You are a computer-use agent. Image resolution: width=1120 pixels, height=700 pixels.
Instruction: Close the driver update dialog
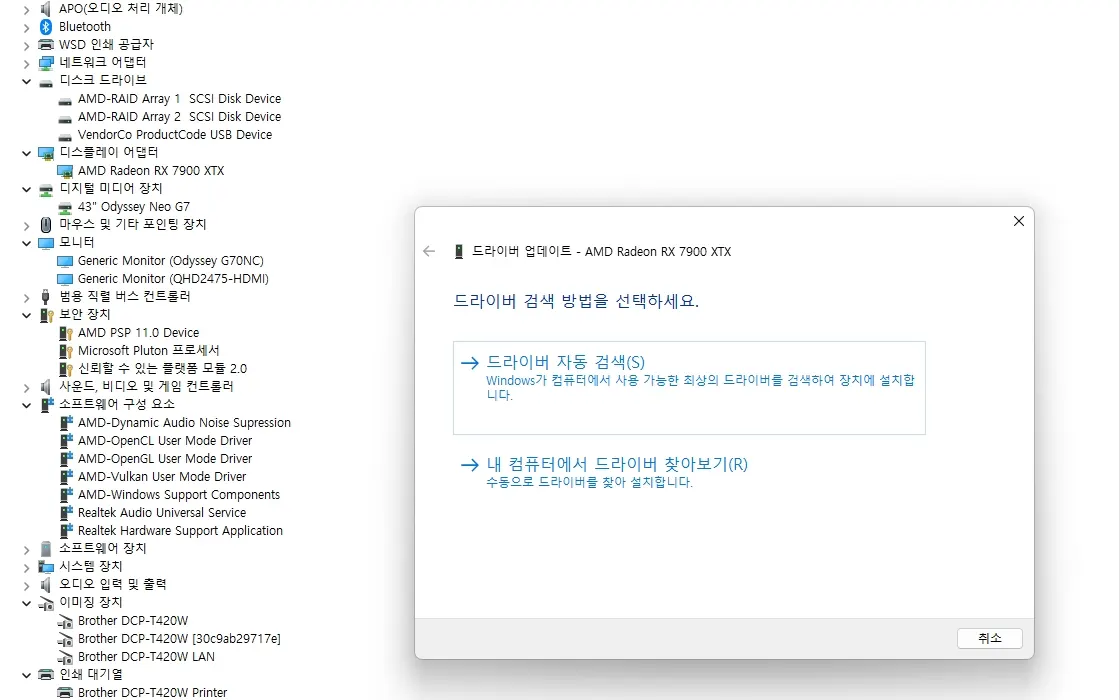pos(1019,221)
